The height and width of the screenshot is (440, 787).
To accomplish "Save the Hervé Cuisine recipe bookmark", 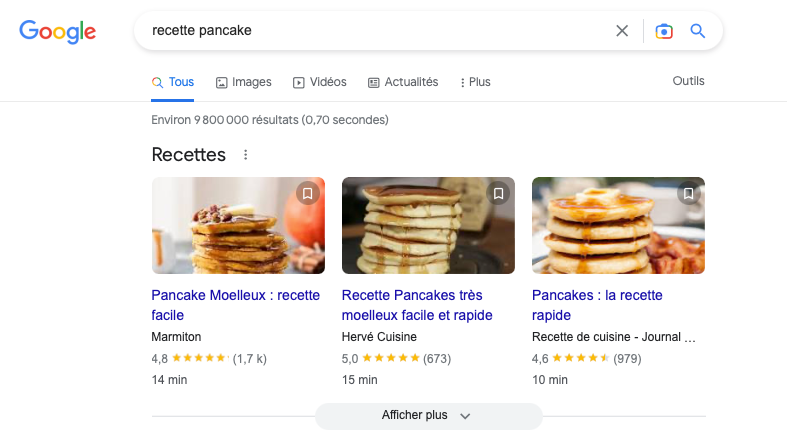I will 498,193.
